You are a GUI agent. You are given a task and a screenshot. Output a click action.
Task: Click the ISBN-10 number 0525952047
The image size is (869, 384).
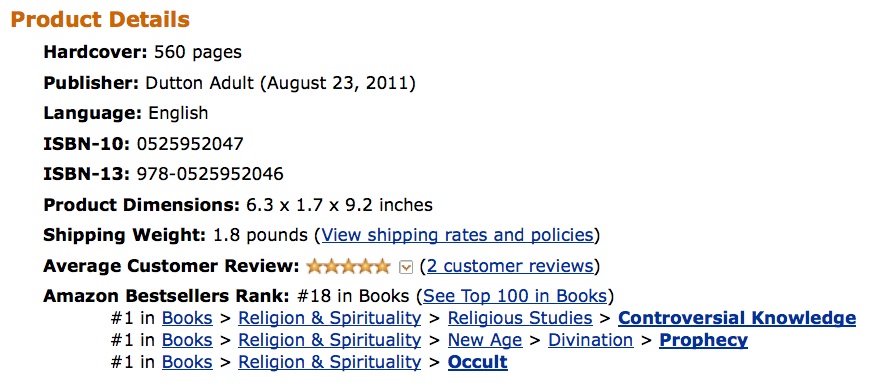click(x=190, y=144)
